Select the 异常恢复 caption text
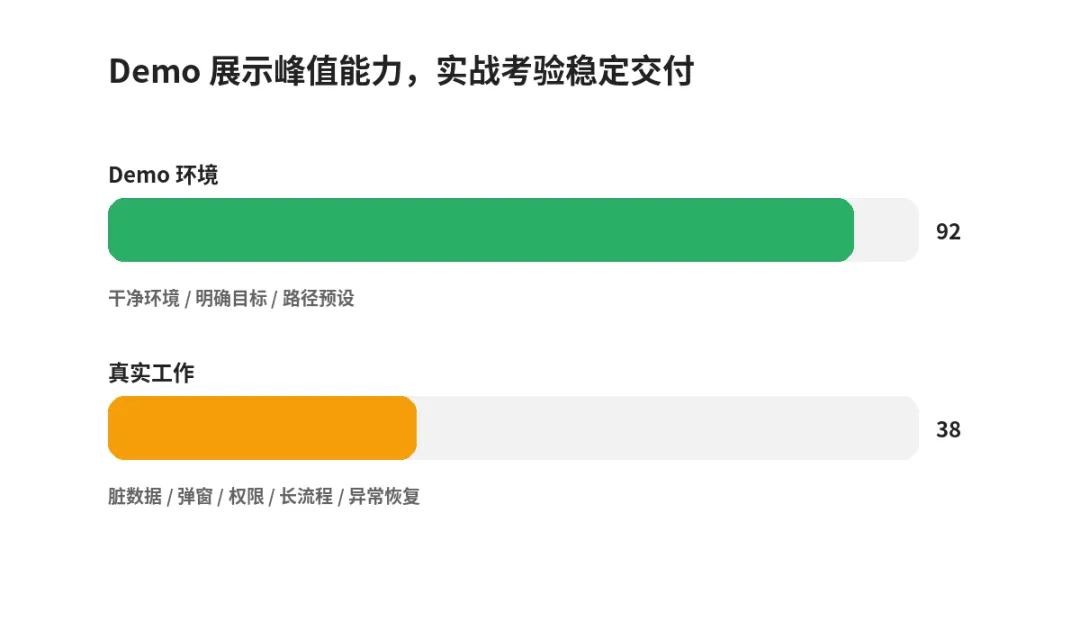Screen dimensions: 1080x630 pyautogui.click(x=384, y=496)
